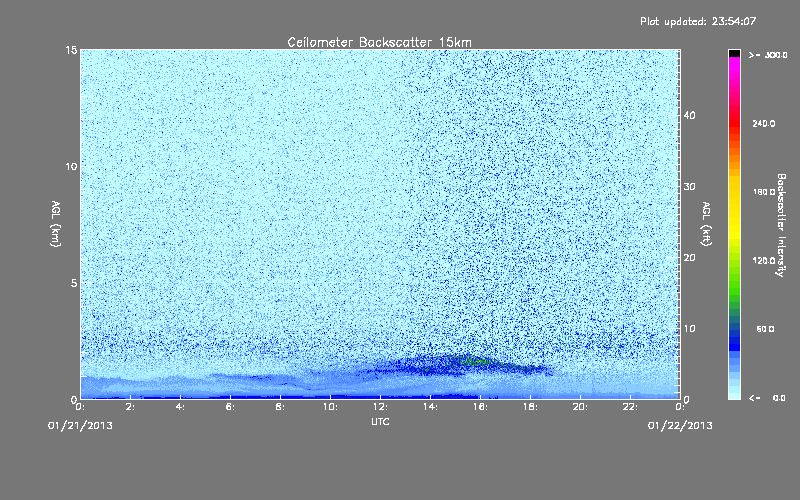Select the 'AGL (kft)' axis label
Screen dimensions: 800x500
[706, 223]
